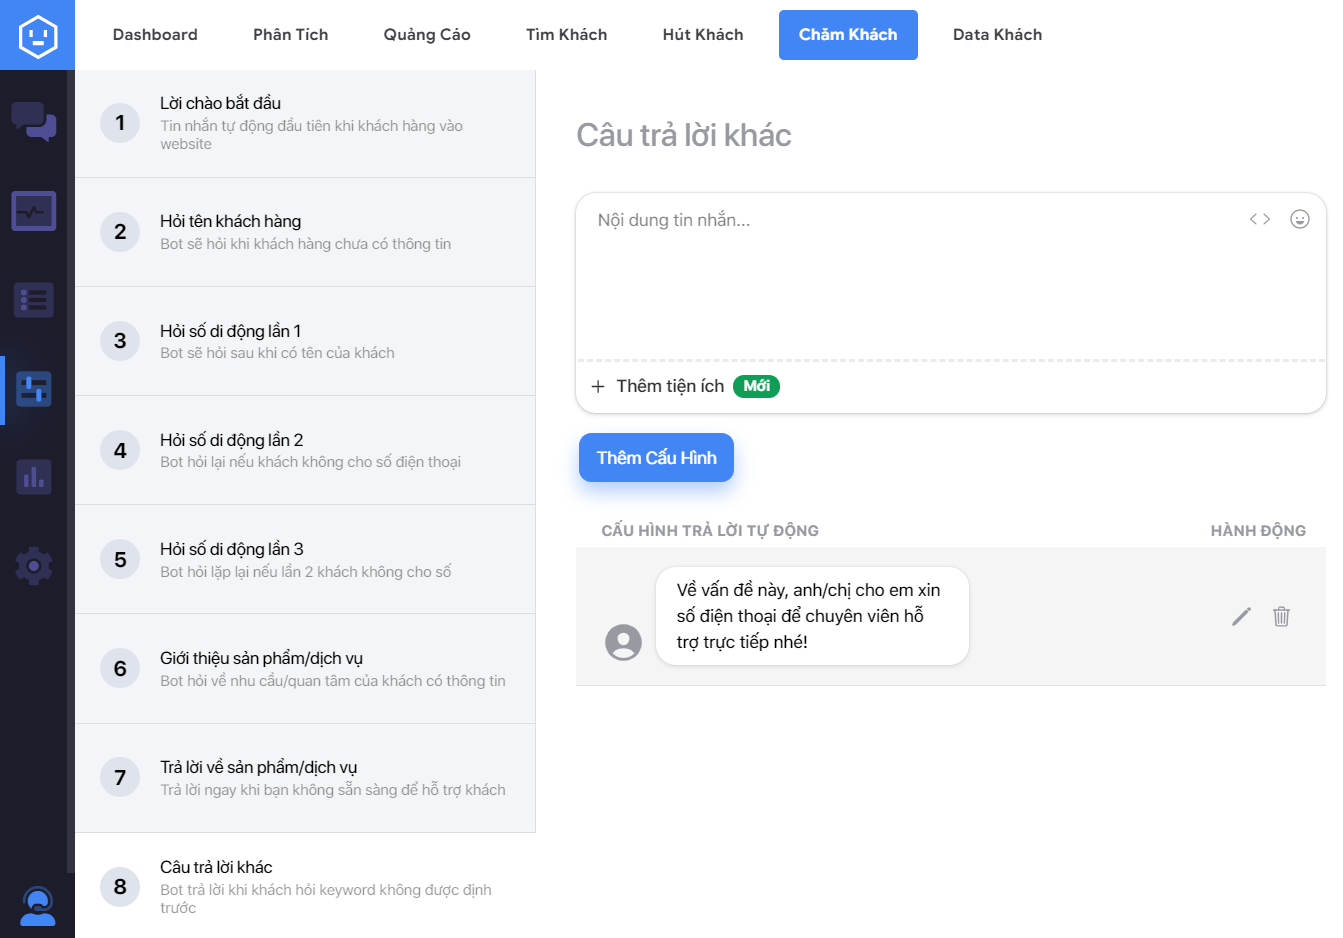Select step 5 Hỏi số di động lần 3
Viewport: 1343px width, 938px height.
(305, 559)
